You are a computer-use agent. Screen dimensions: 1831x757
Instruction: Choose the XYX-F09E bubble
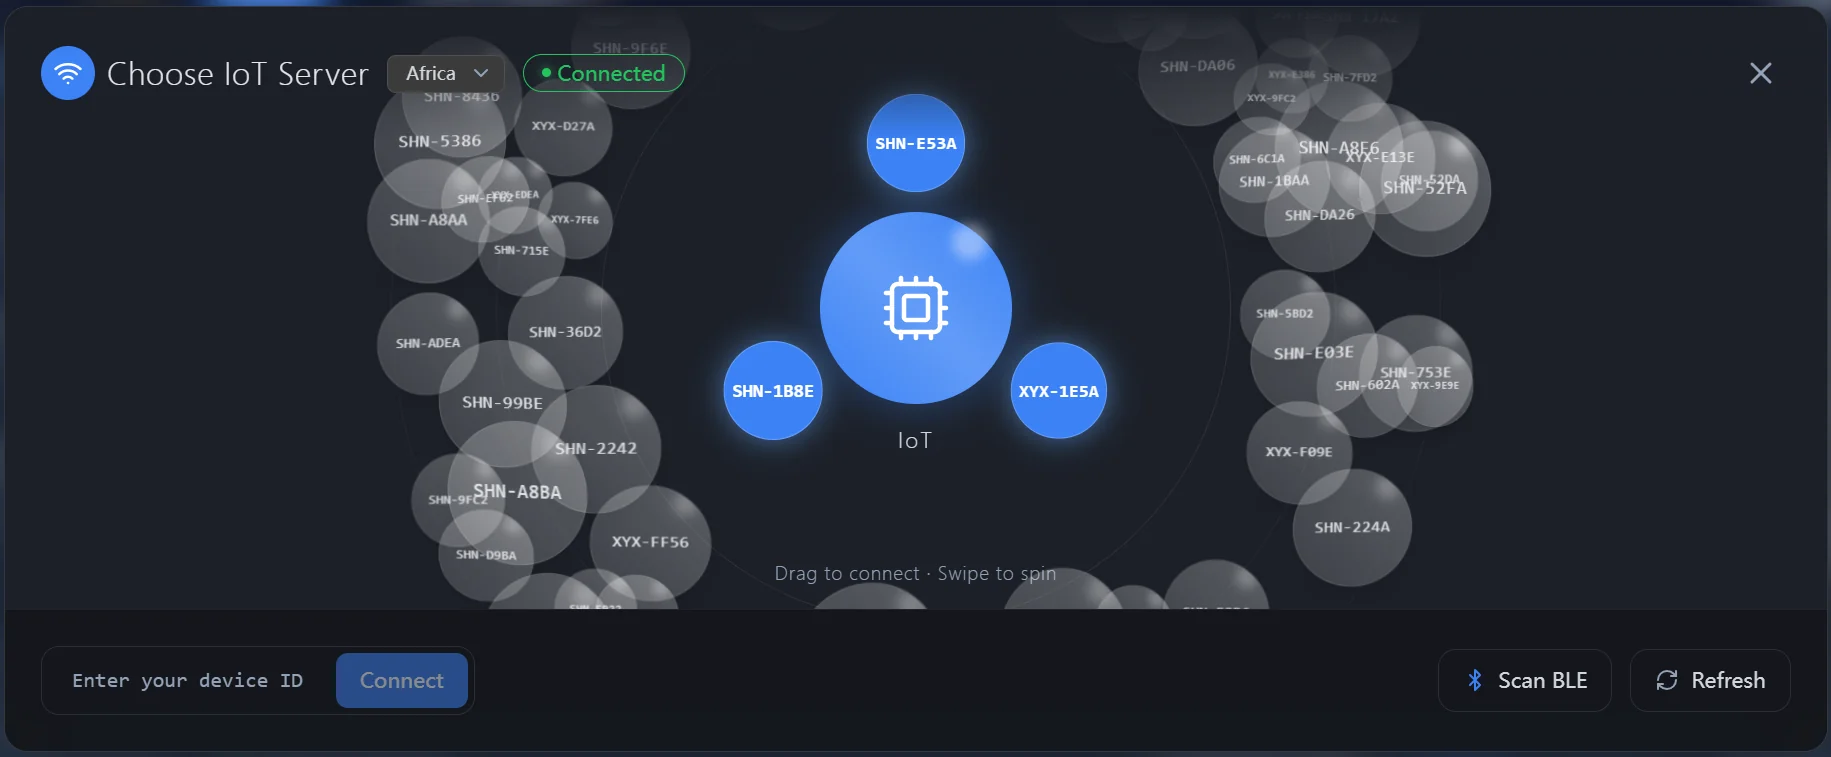[x=1299, y=452]
